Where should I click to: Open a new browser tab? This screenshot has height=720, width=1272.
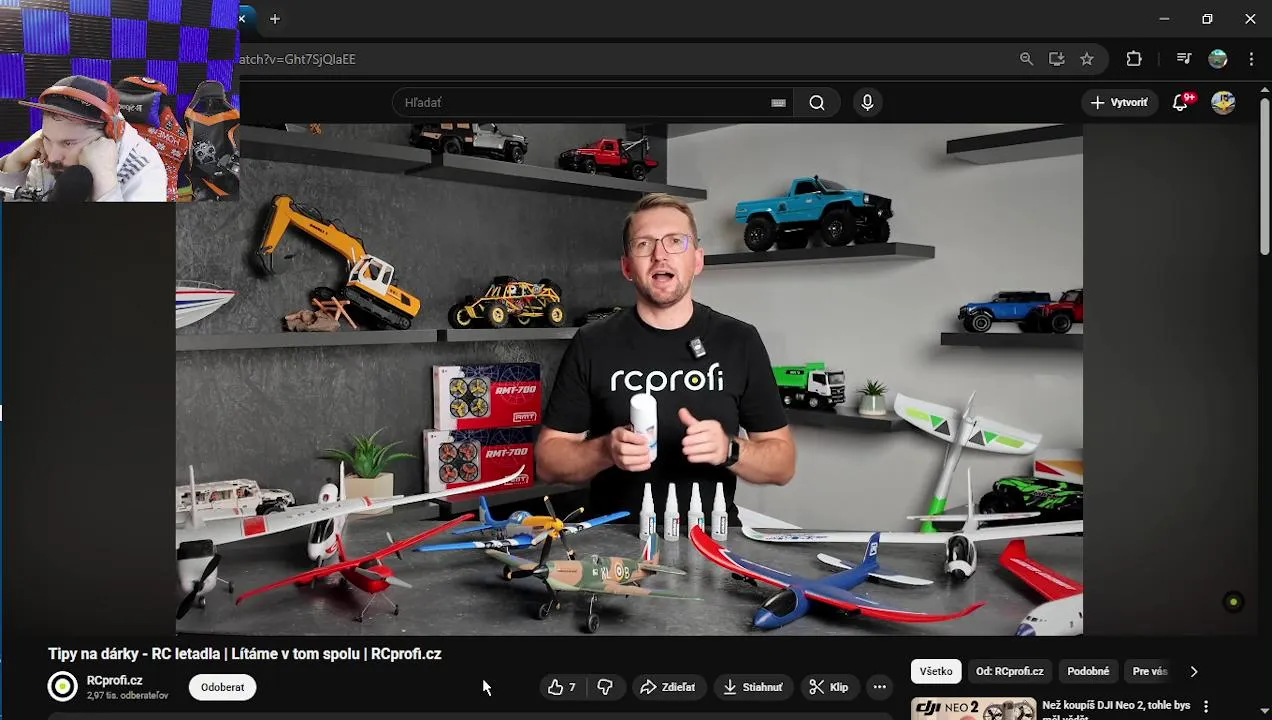[274, 19]
